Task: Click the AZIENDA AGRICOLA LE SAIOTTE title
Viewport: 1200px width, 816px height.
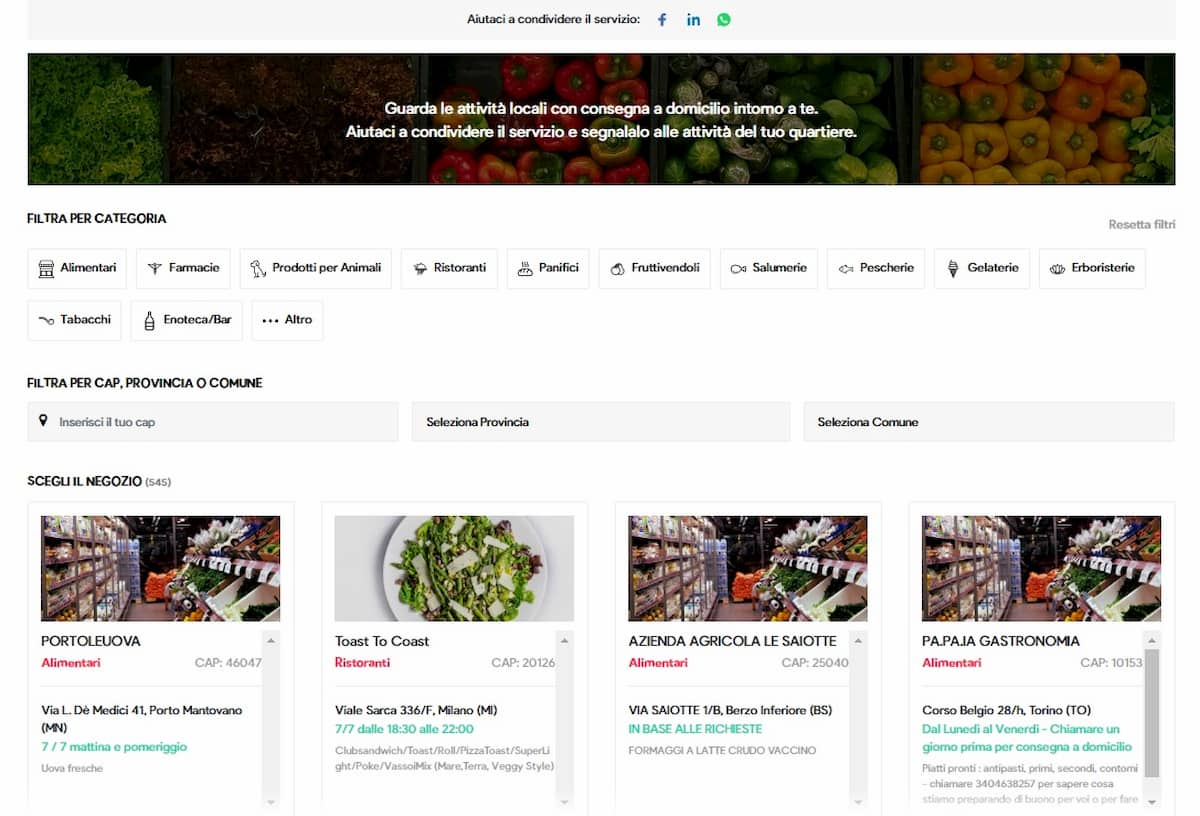Action: [x=732, y=641]
